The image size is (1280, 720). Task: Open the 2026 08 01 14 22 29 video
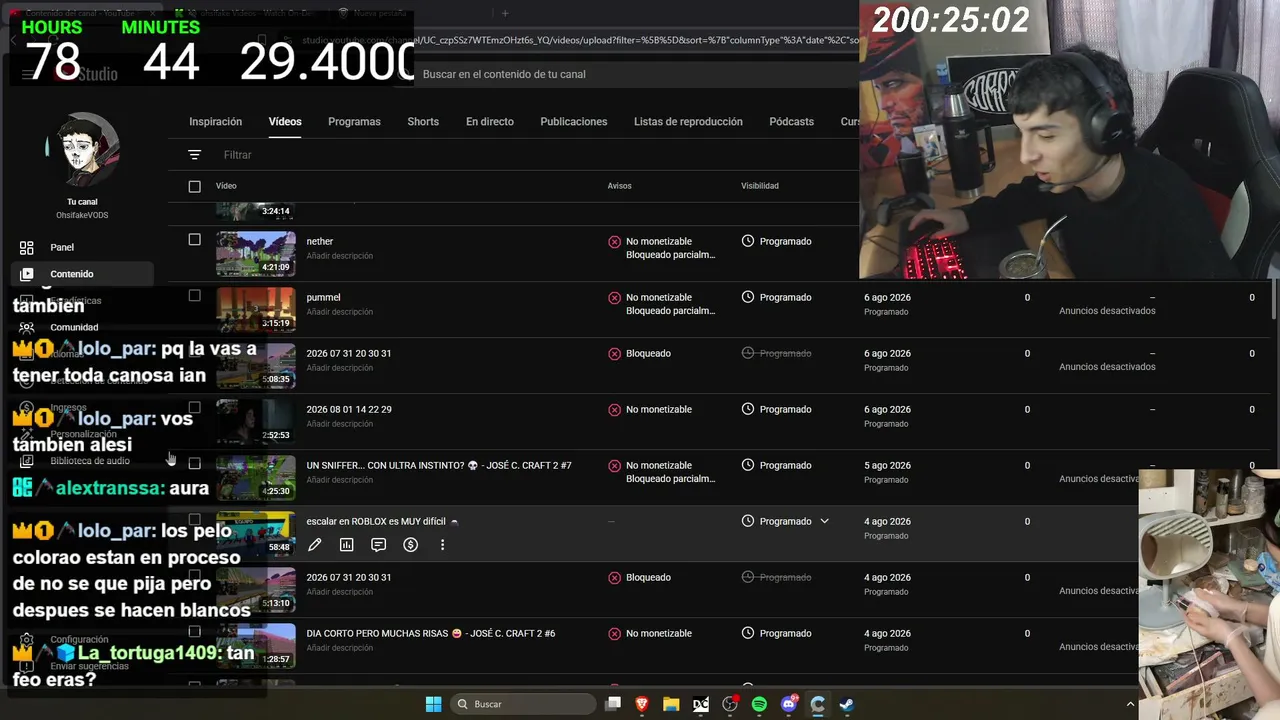click(349, 409)
